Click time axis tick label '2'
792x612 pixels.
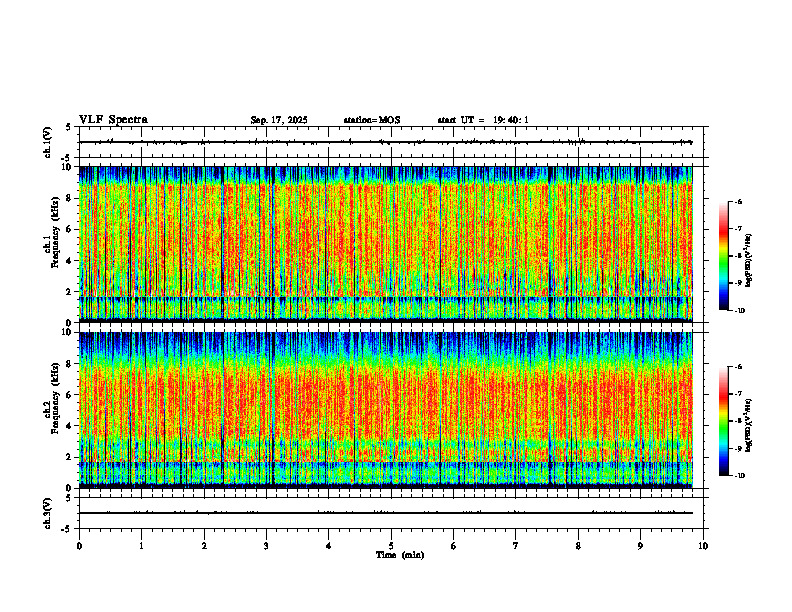click(204, 546)
